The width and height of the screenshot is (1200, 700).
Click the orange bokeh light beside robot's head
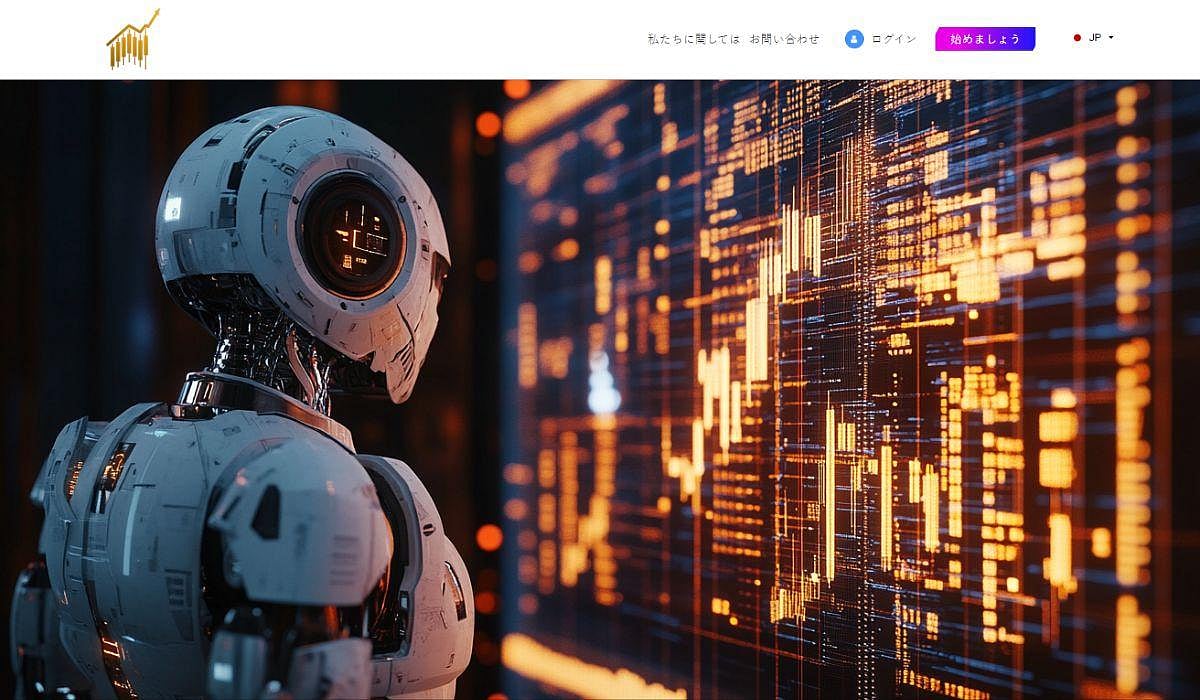488,124
